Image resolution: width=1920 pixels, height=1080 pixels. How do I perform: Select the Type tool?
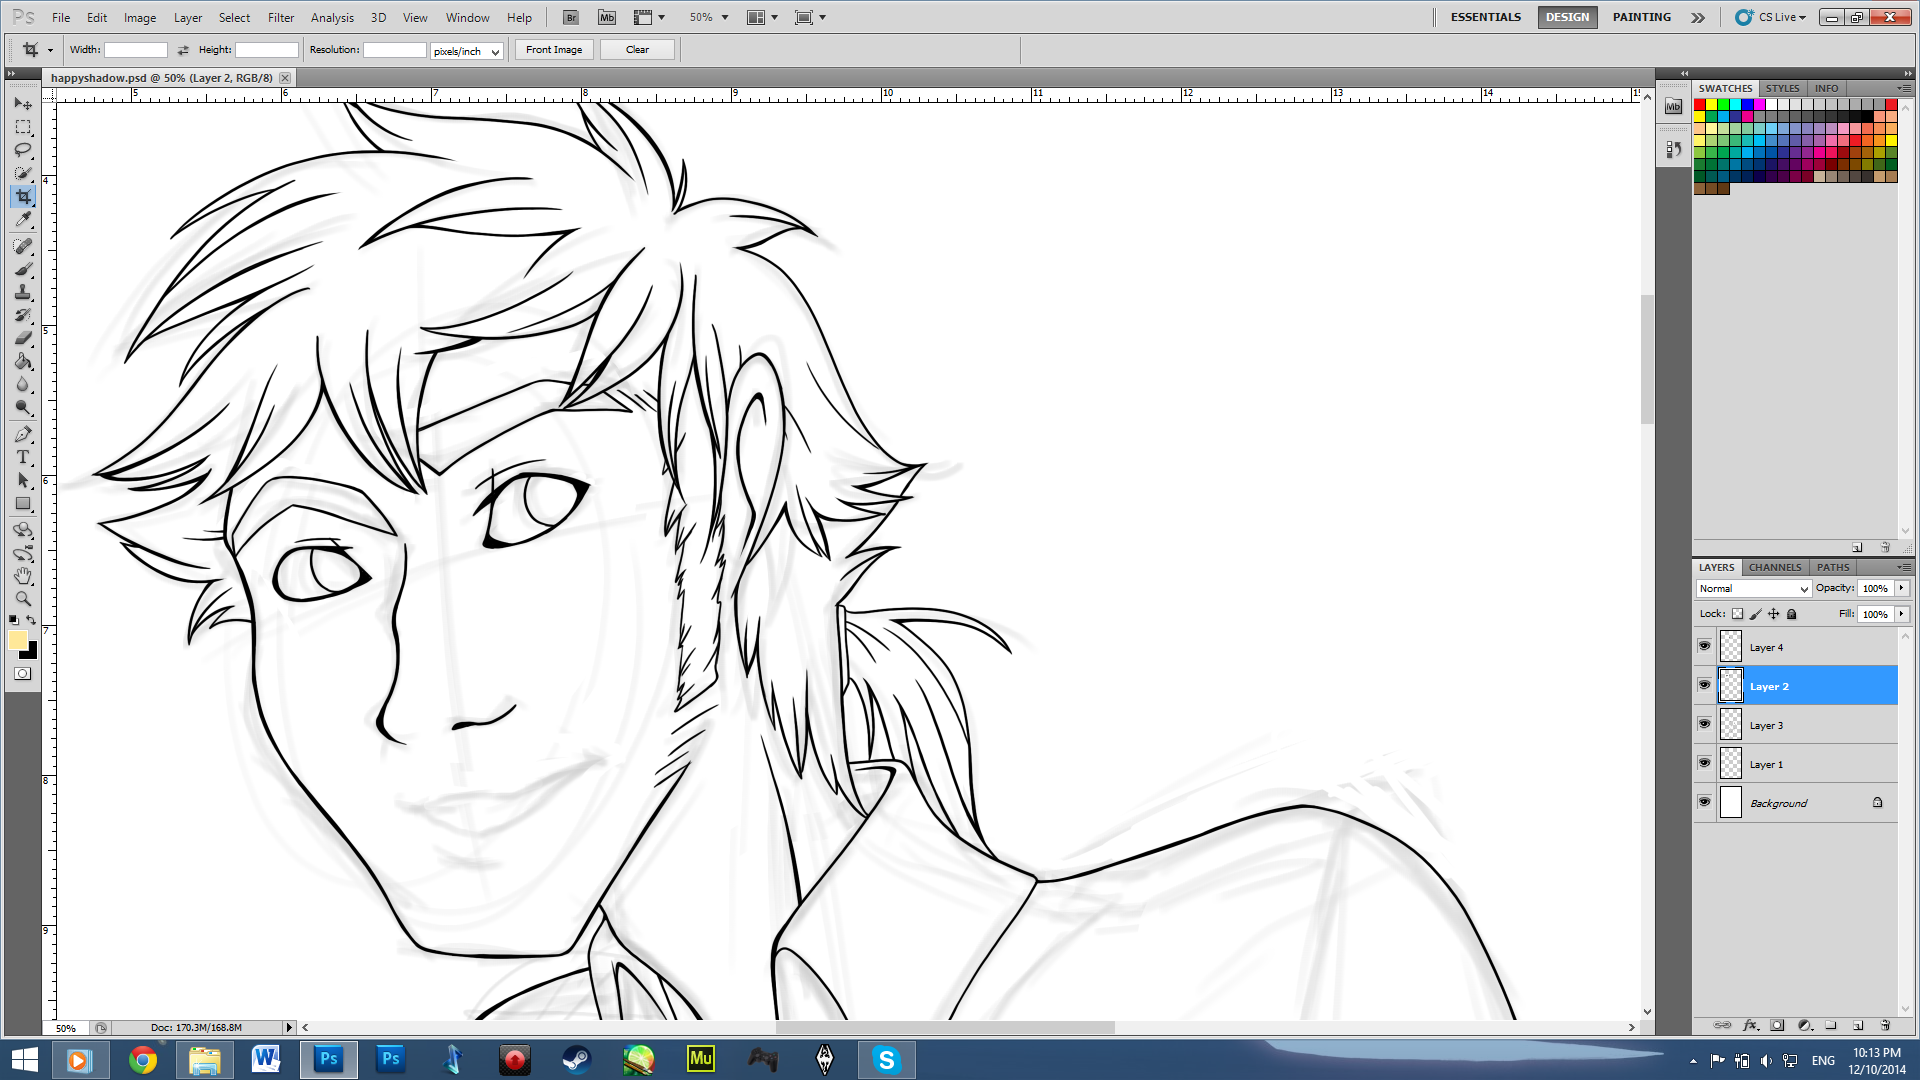[x=23, y=457]
